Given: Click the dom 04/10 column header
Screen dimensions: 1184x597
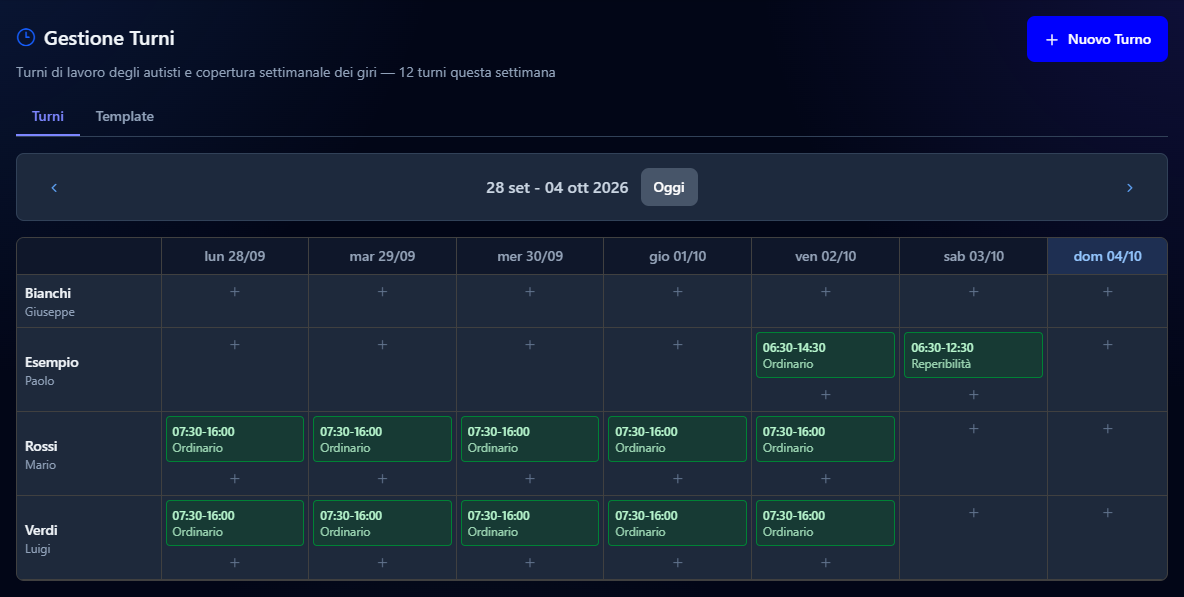Looking at the screenshot, I should tap(1108, 256).
